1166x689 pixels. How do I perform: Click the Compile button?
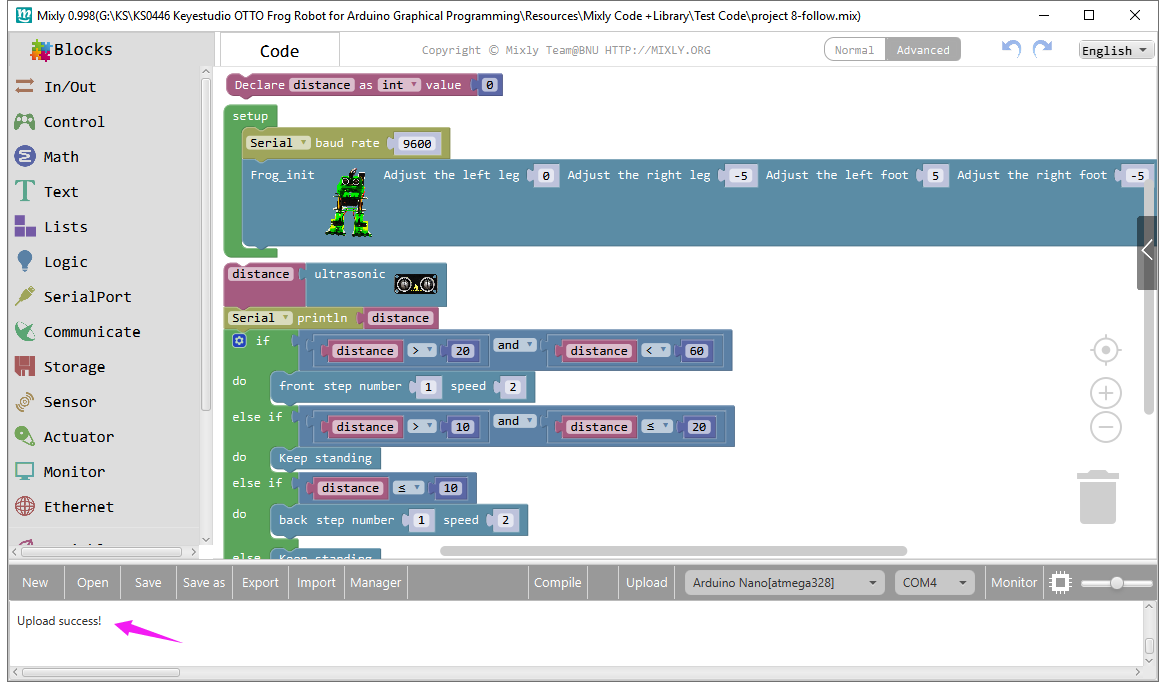click(x=558, y=583)
